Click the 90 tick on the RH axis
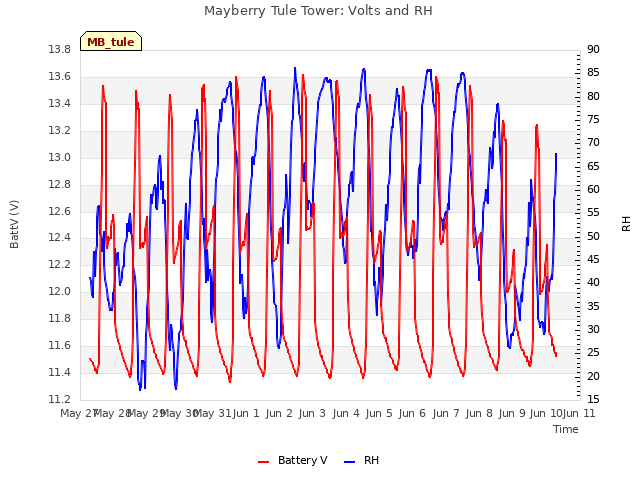 593,50
